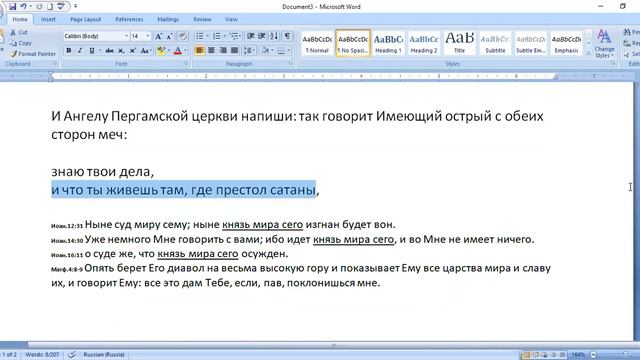The width and height of the screenshot is (640, 360).
Task: Shrink the font size
Action: click(x=169, y=36)
